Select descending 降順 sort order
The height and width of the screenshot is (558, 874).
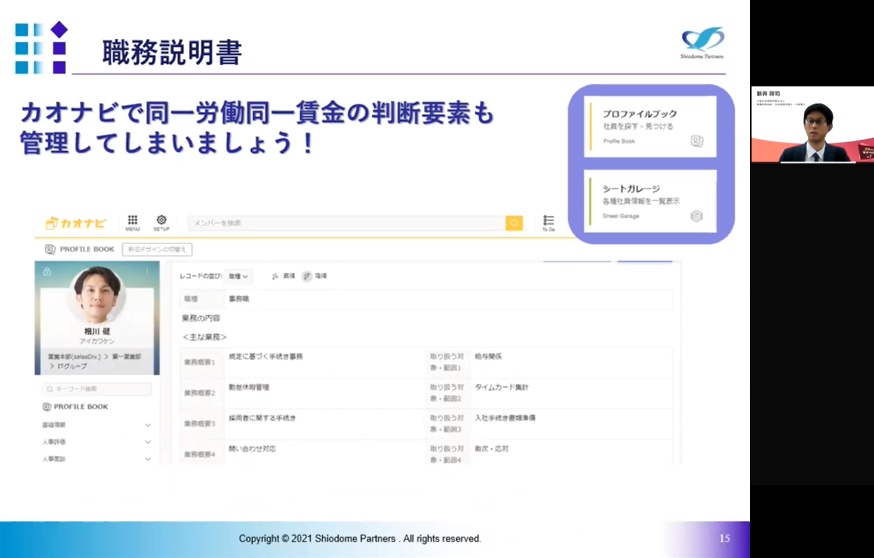coord(315,276)
